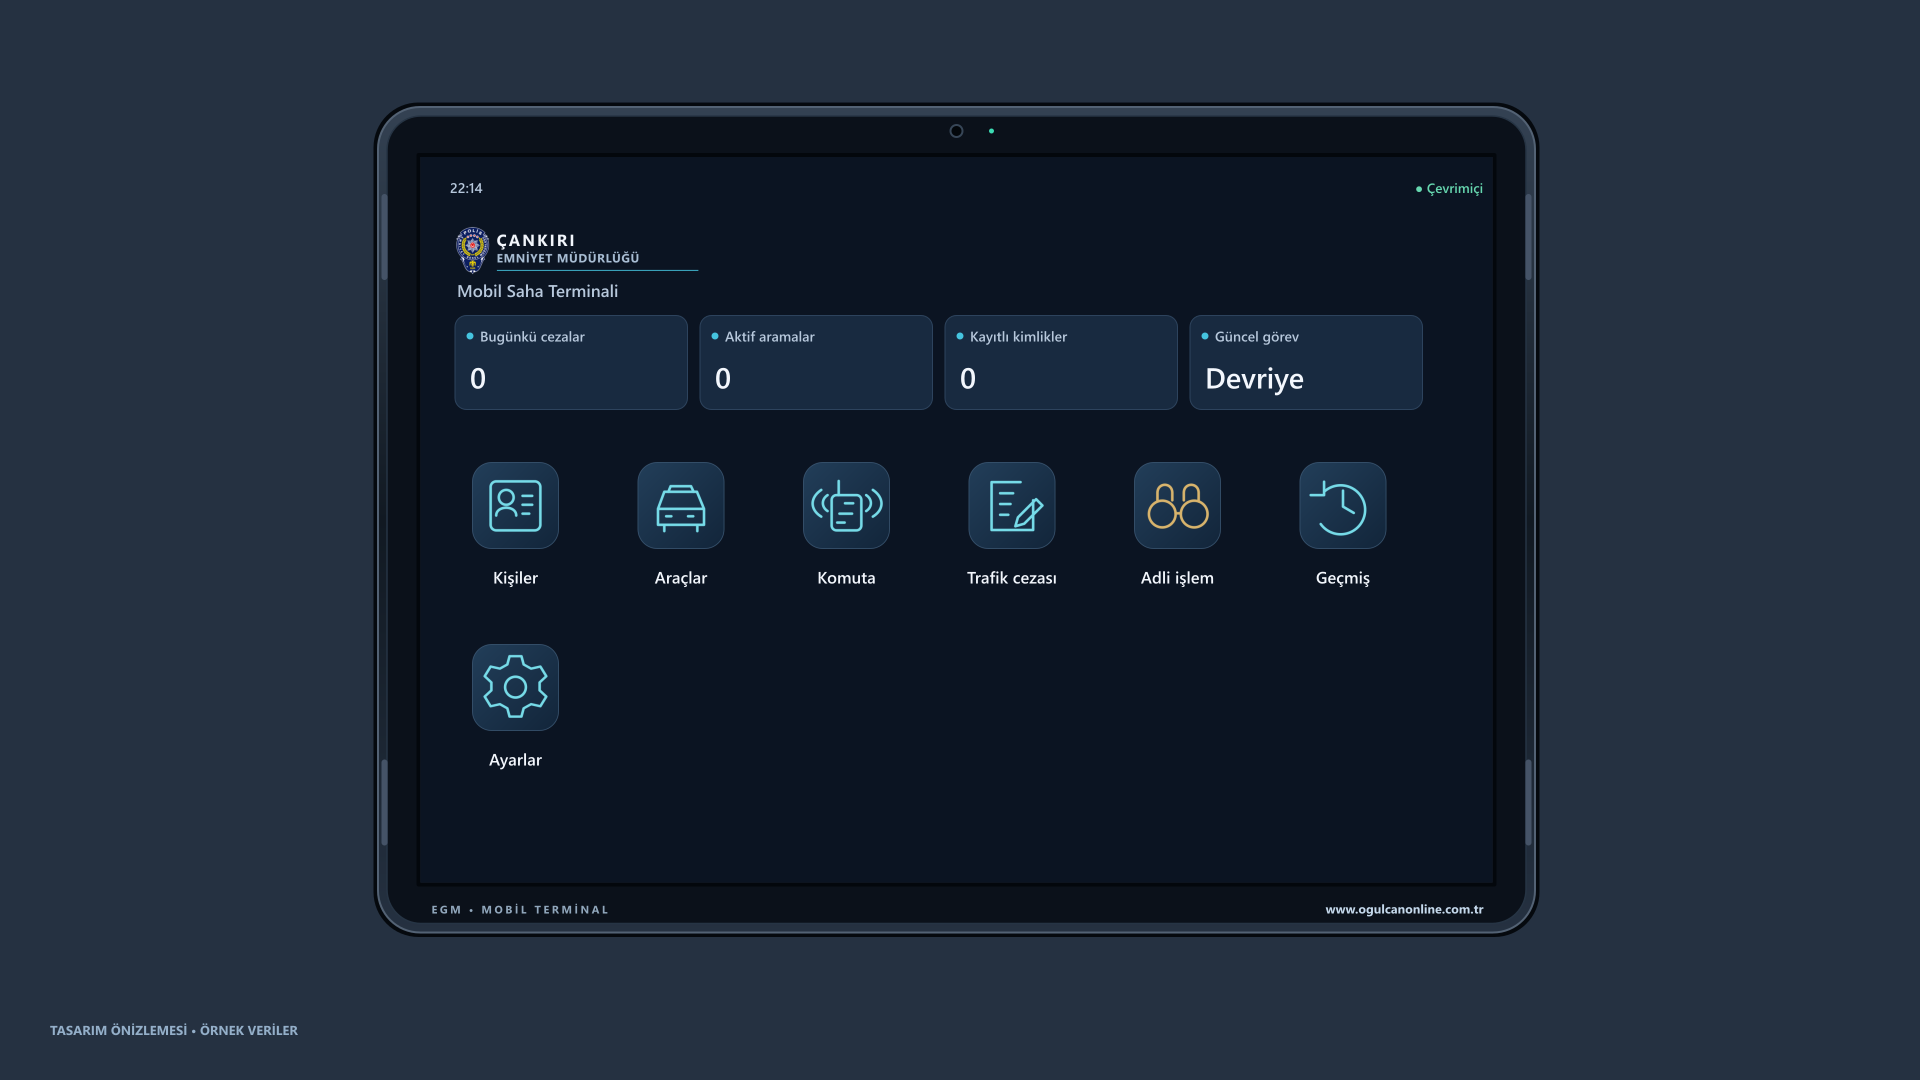
Task: Click the TASARIM ÖNİZLEMESİ • ÖRNEK VERİLER caption
Action: (x=174, y=1030)
